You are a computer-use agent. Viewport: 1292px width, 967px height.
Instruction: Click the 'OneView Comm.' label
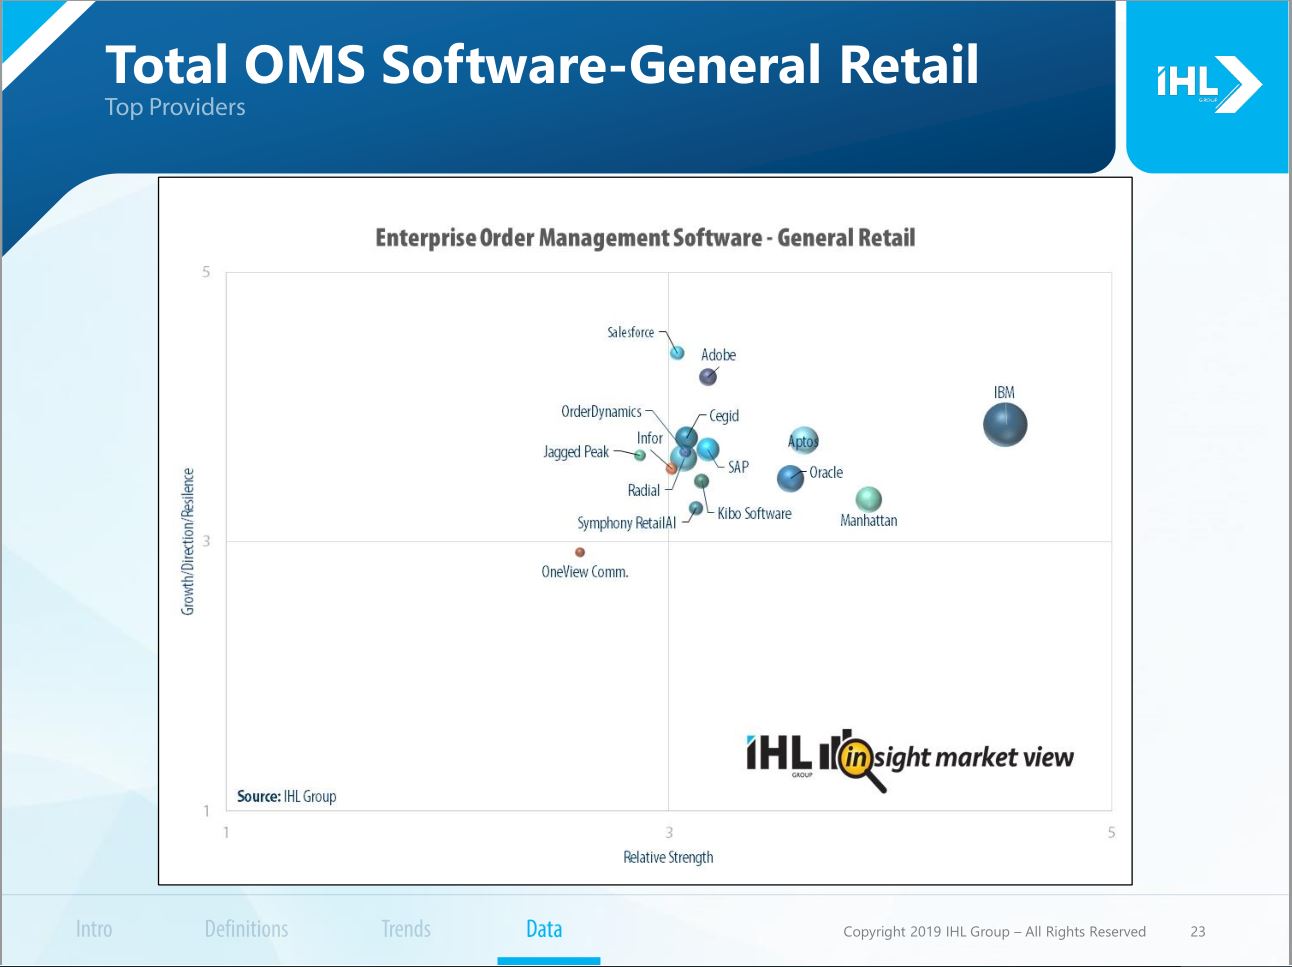(585, 572)
